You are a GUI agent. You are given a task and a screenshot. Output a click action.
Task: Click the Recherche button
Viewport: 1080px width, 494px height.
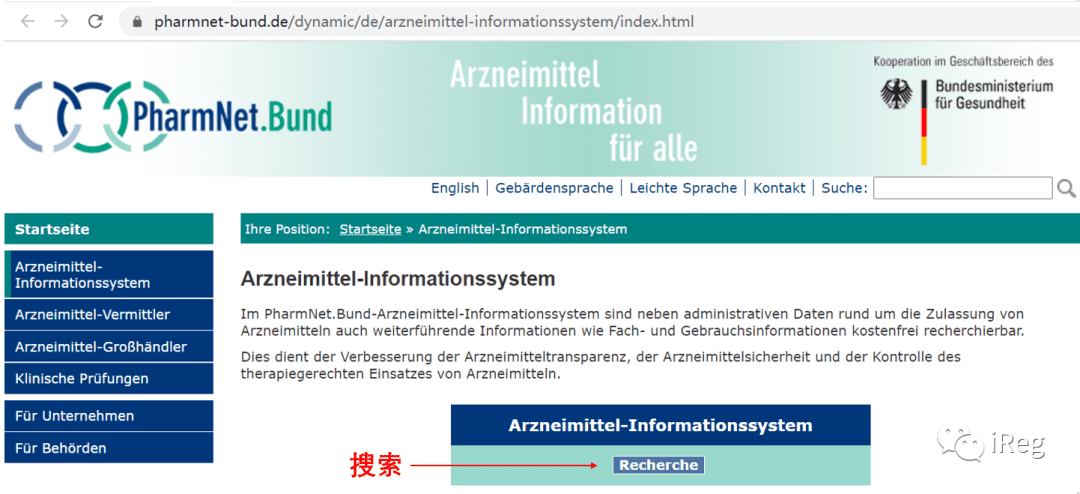tap(658, 465)
